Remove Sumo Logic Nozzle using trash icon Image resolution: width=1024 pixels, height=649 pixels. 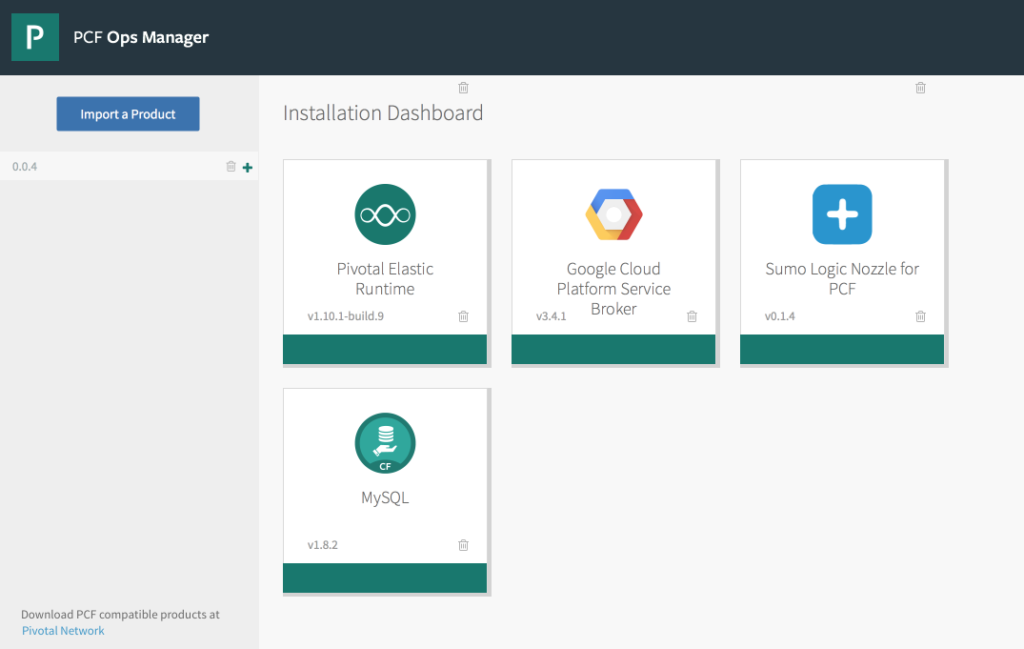[x=921, y=317]
